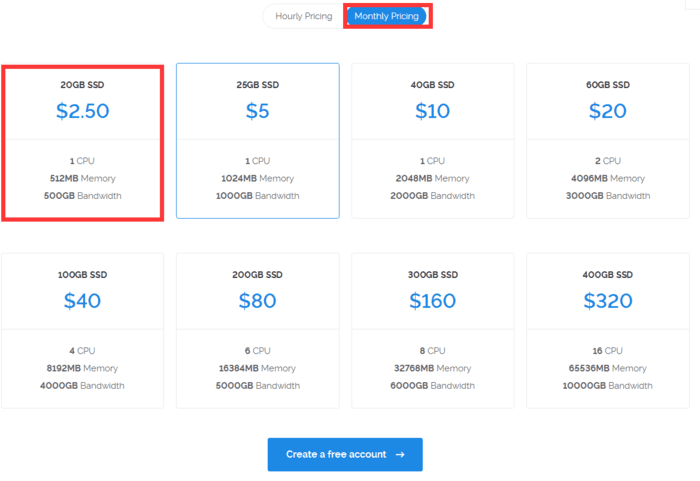Click the 400GB SSD heading

coord(608,275)
